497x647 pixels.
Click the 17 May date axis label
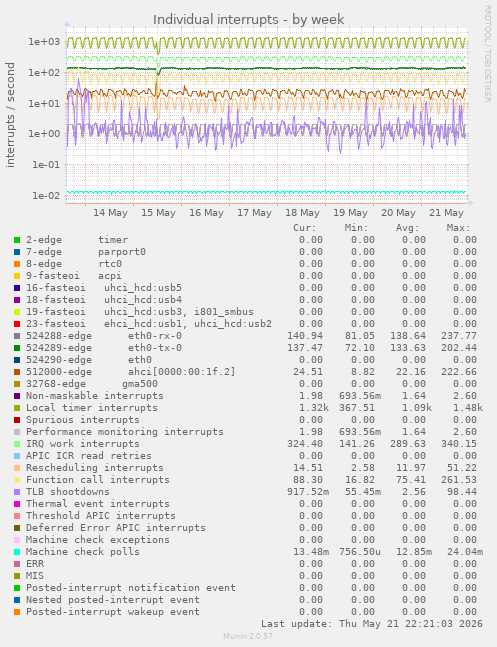(254, 213)
